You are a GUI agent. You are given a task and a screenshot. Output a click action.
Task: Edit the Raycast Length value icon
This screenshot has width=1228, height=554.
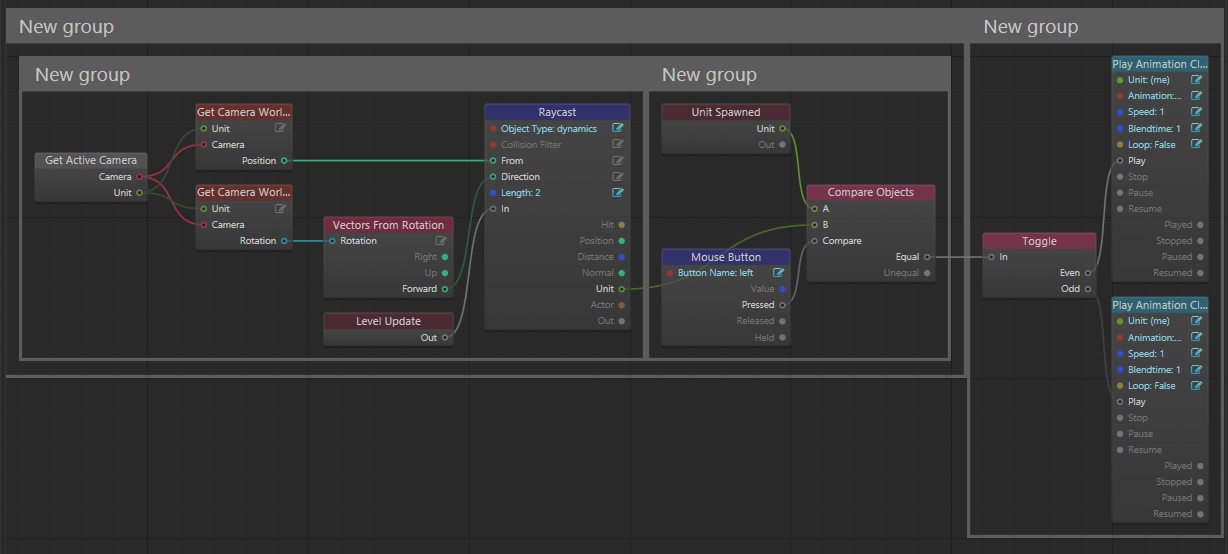click(618, 192)
